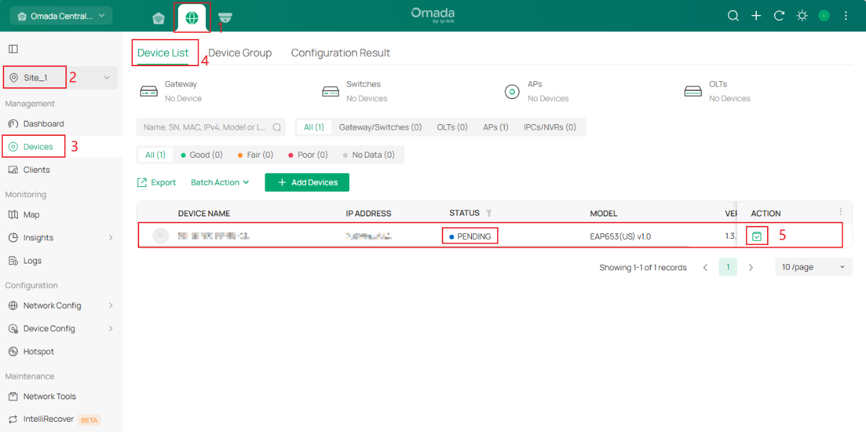Viewport: 866px width, 432px height.
Task: Filter devices by Good (0) health
Action: click(x=202, y=155)
